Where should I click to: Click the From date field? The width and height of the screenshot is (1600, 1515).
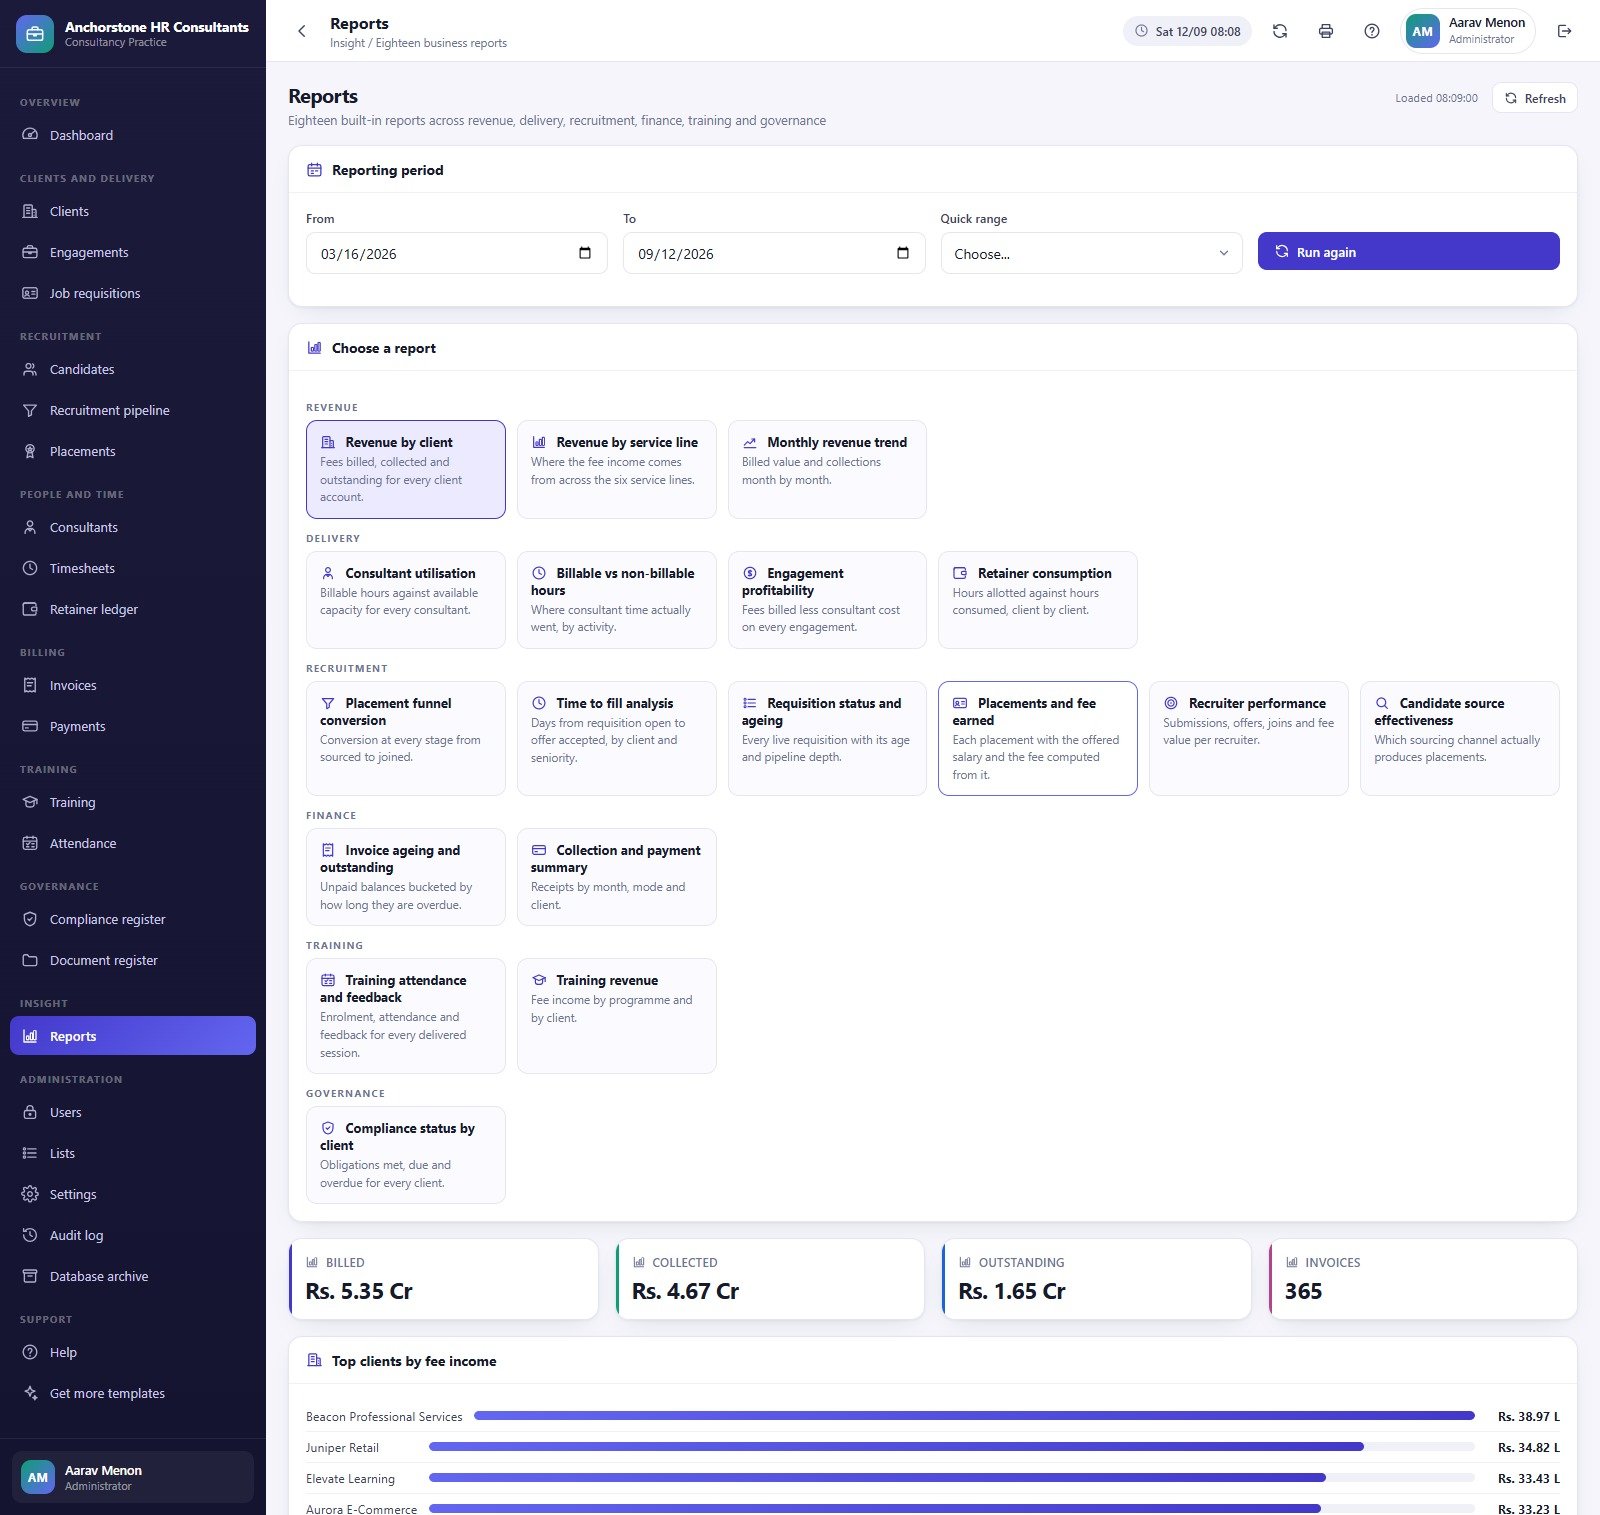[456, 253]
